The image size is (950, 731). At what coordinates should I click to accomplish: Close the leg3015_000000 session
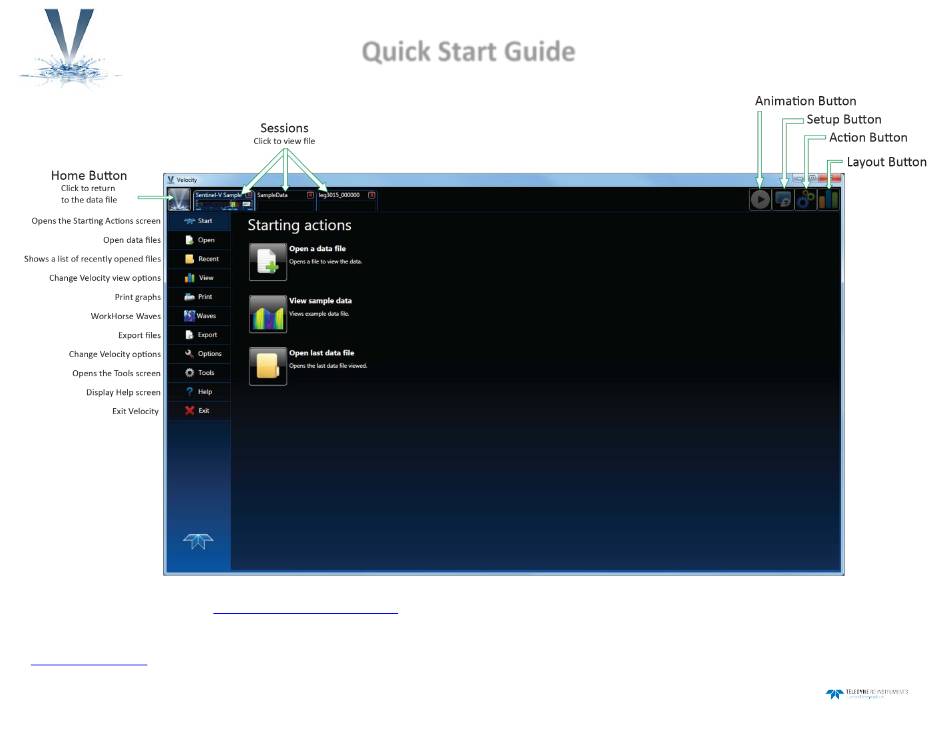[371, 195]
